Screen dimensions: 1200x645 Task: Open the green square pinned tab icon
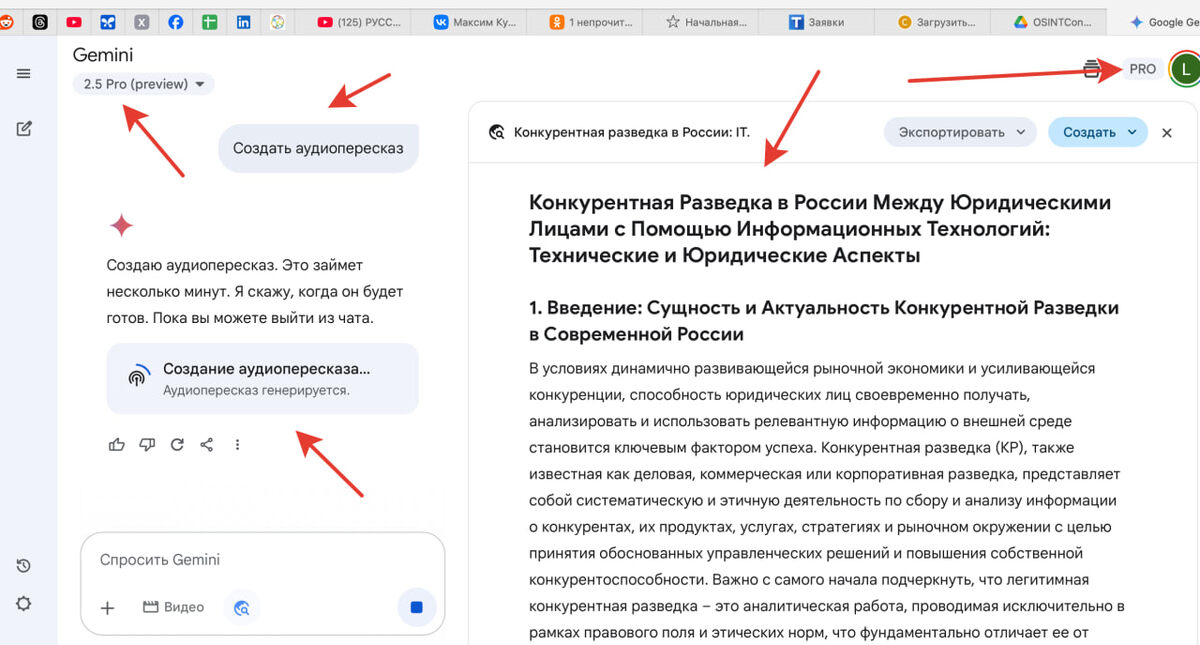[x=209, y=22]
